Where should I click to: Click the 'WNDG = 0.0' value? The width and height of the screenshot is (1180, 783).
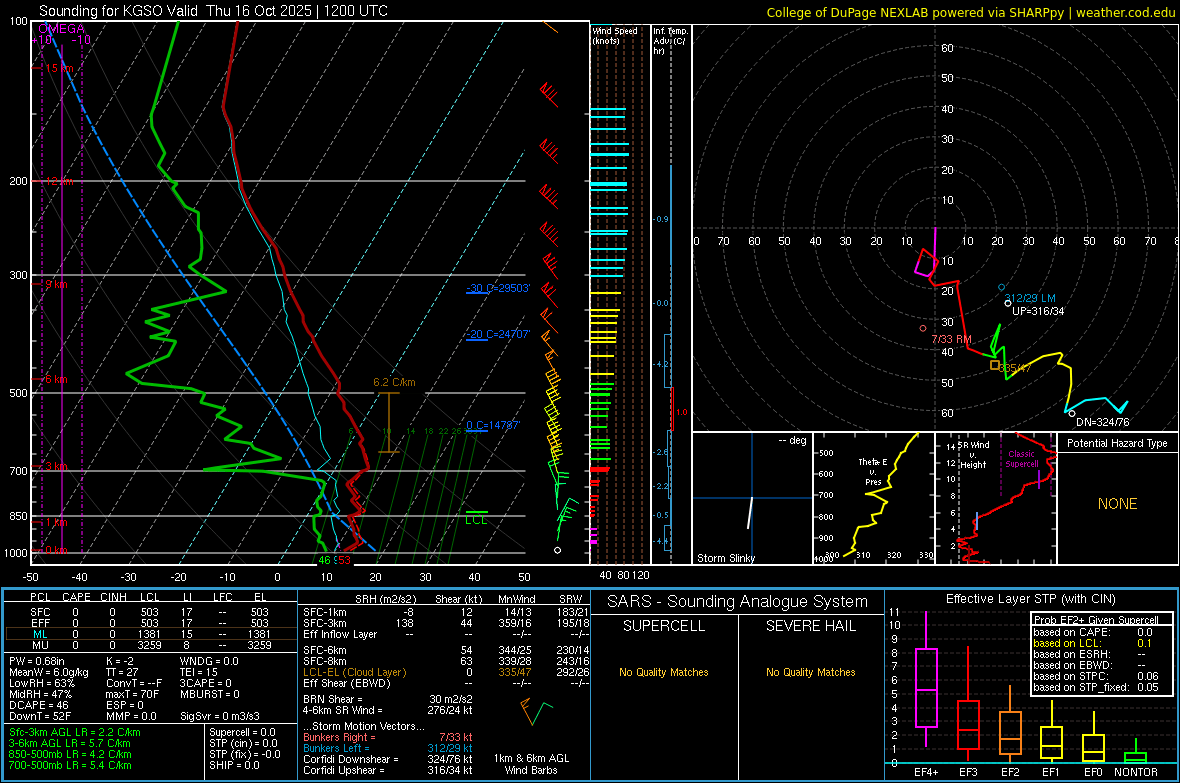click(x=209, y=661)
